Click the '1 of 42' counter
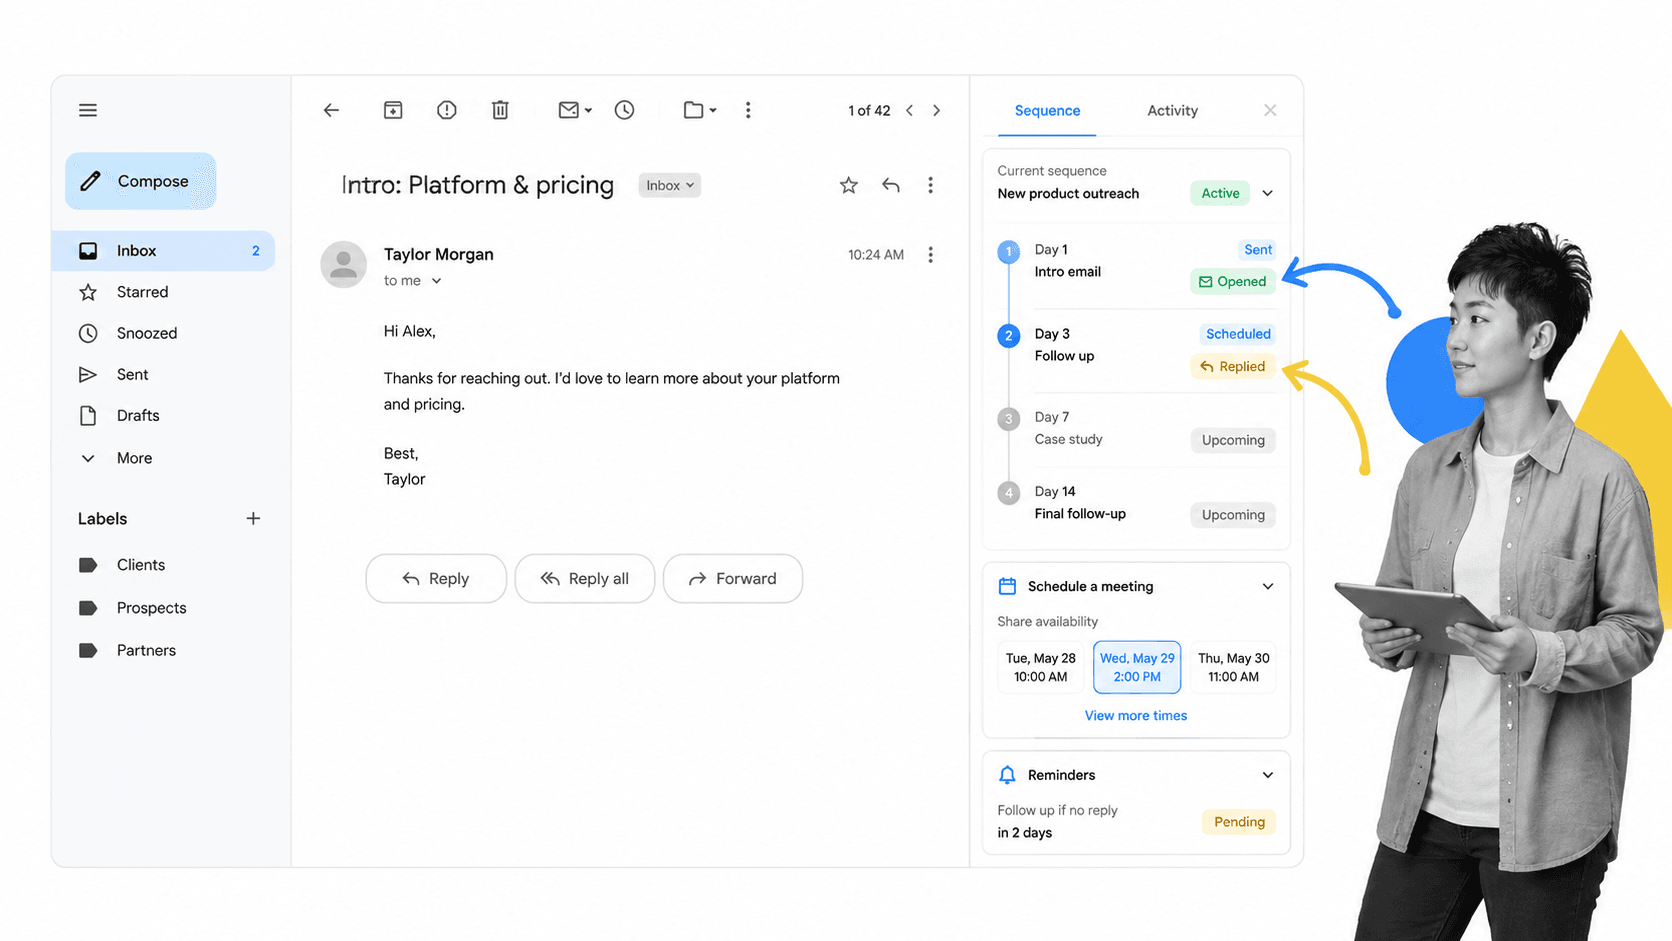 (869, 111)
